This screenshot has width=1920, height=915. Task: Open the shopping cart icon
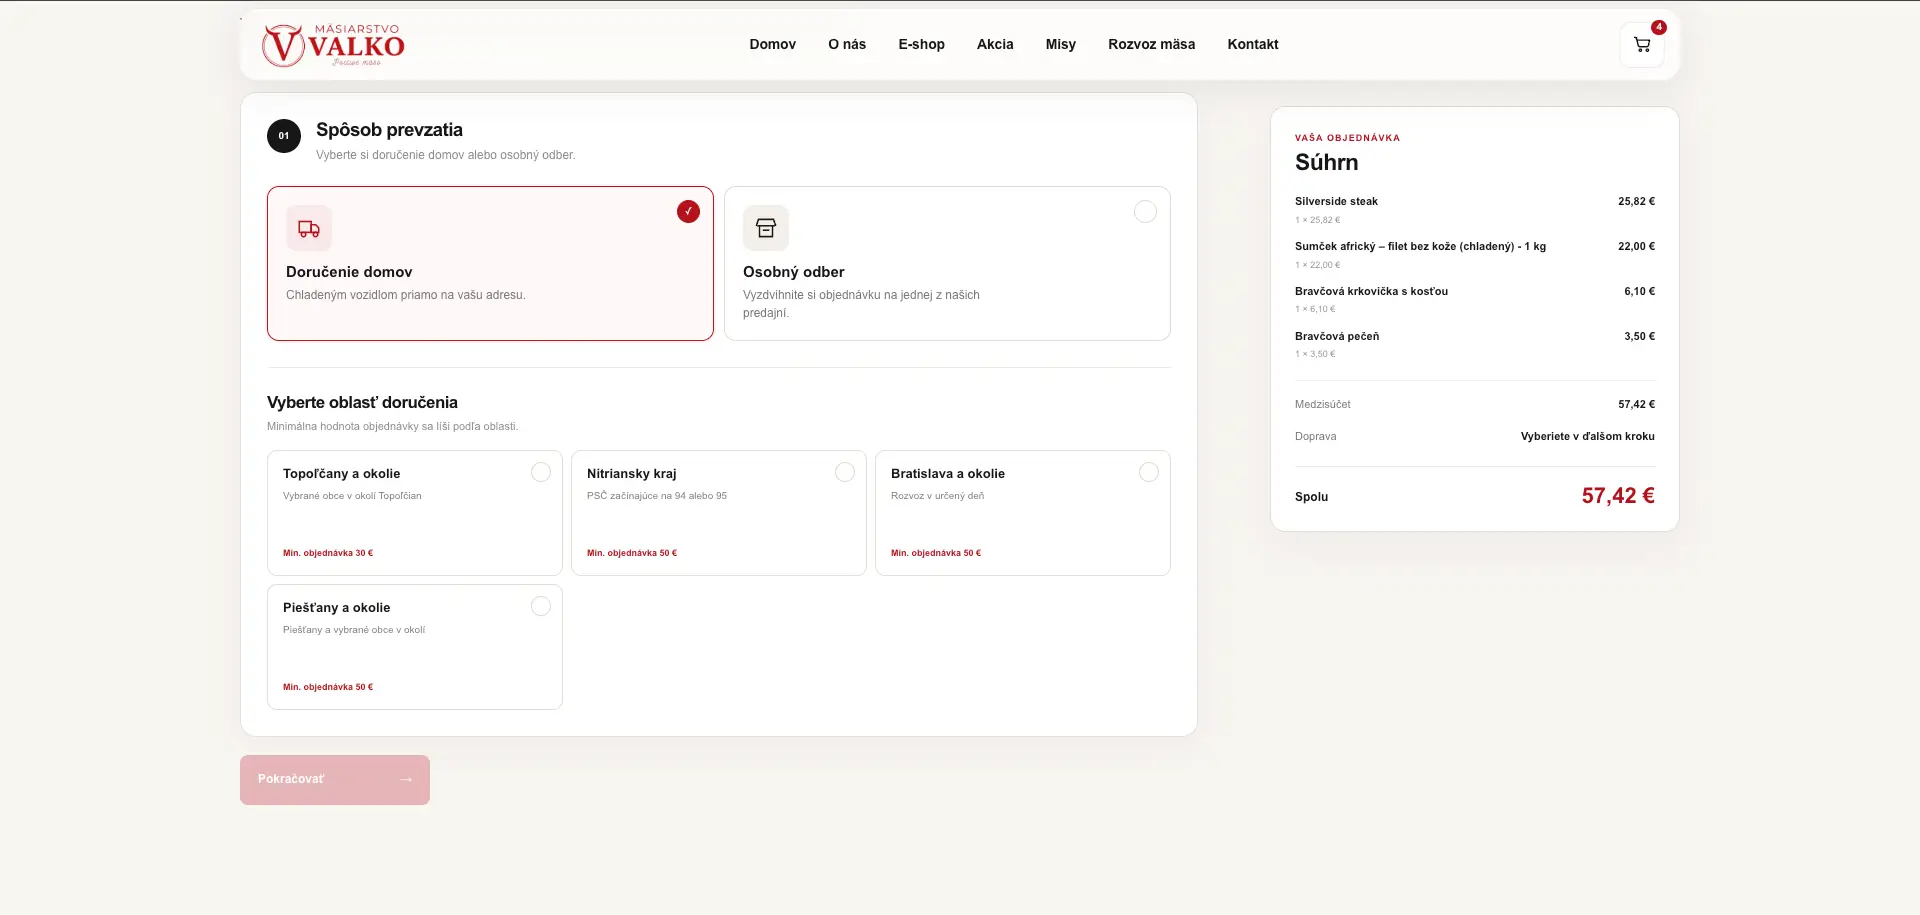[1642, 45]
